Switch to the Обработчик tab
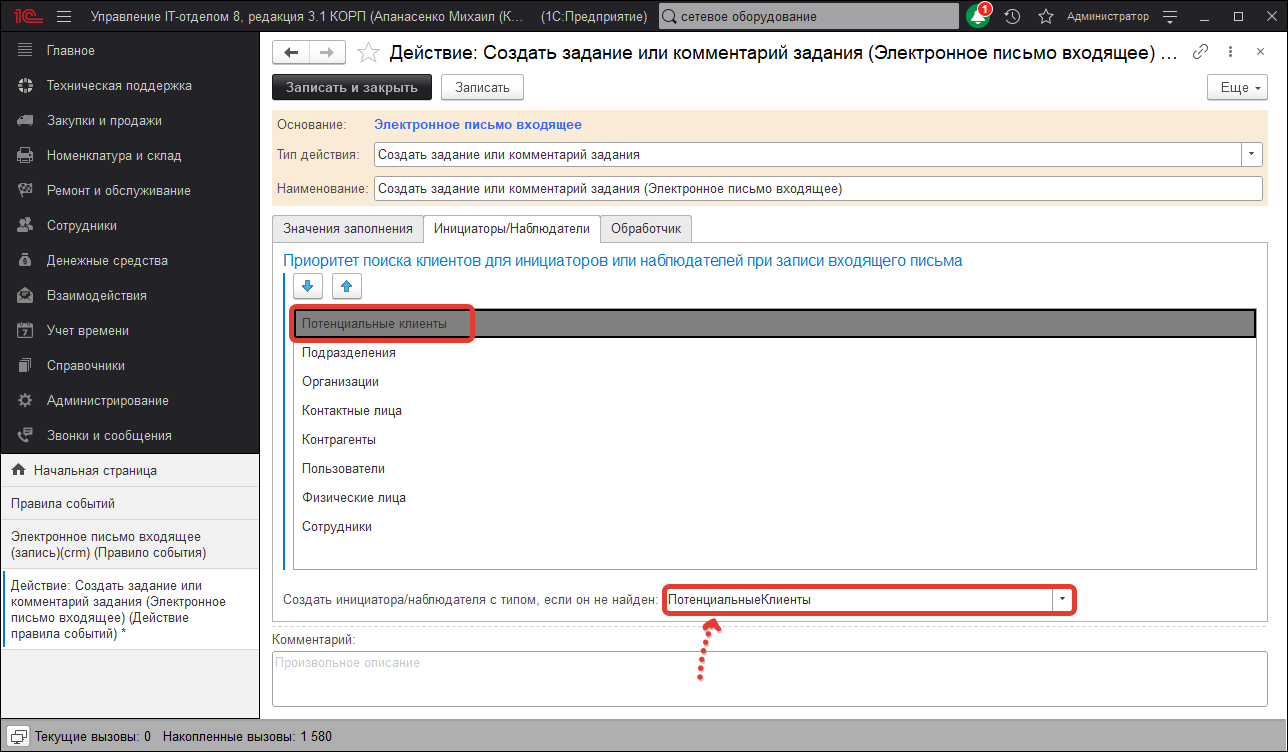1288x752 pixels. tap(645, 228)
